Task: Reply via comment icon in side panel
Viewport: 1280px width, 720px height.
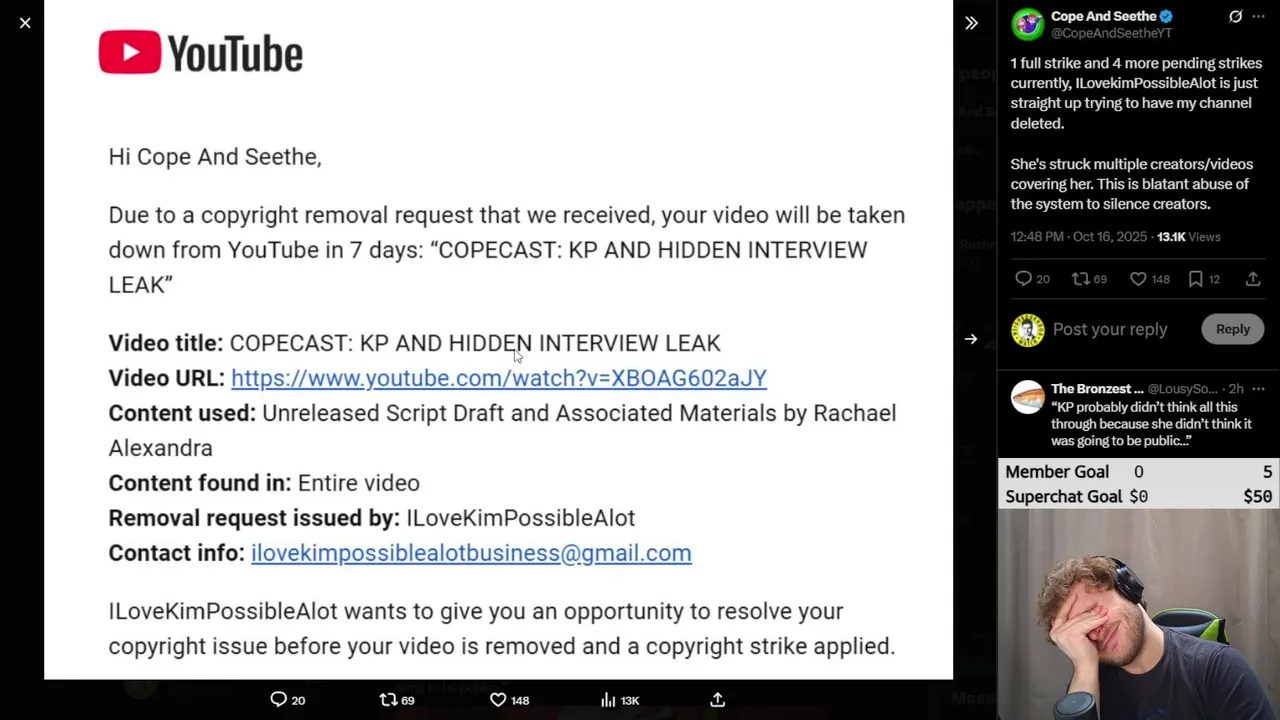Action: [x=1023, y=279]
